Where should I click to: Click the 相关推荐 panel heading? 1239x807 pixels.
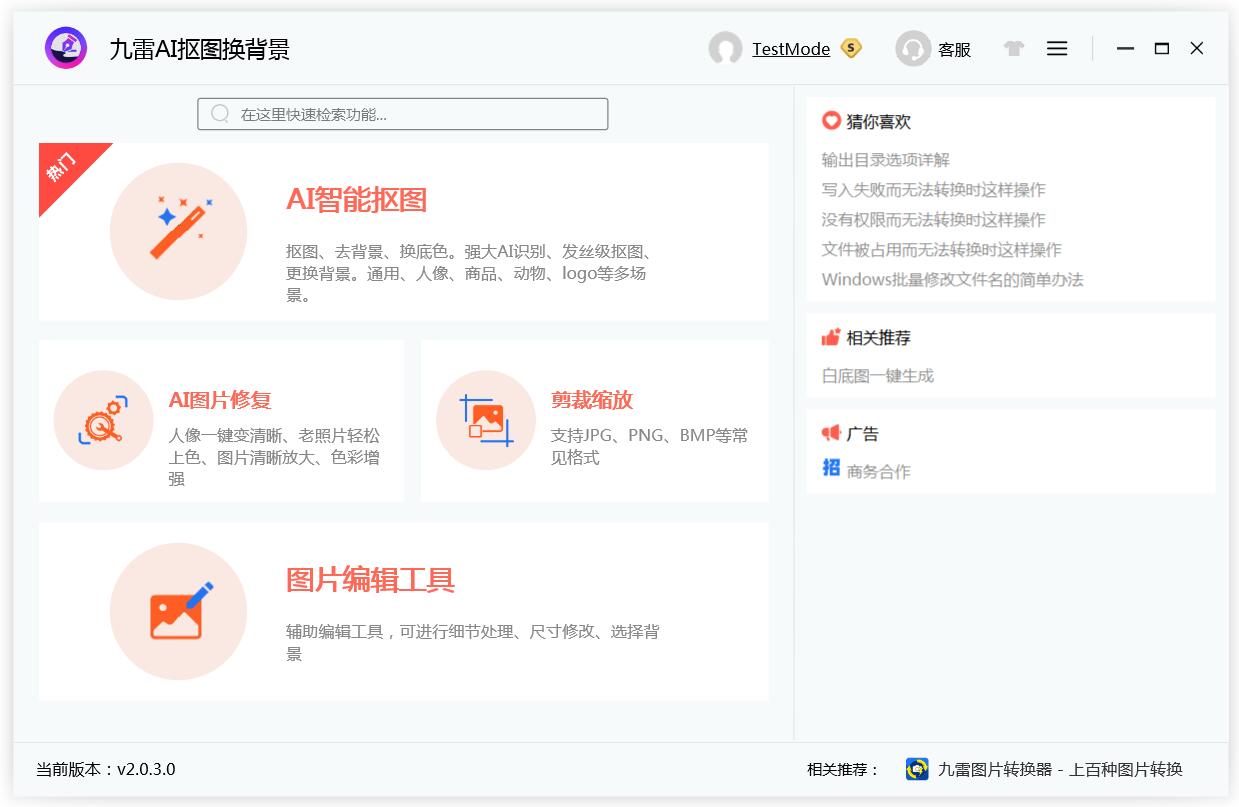coord(879,338)
